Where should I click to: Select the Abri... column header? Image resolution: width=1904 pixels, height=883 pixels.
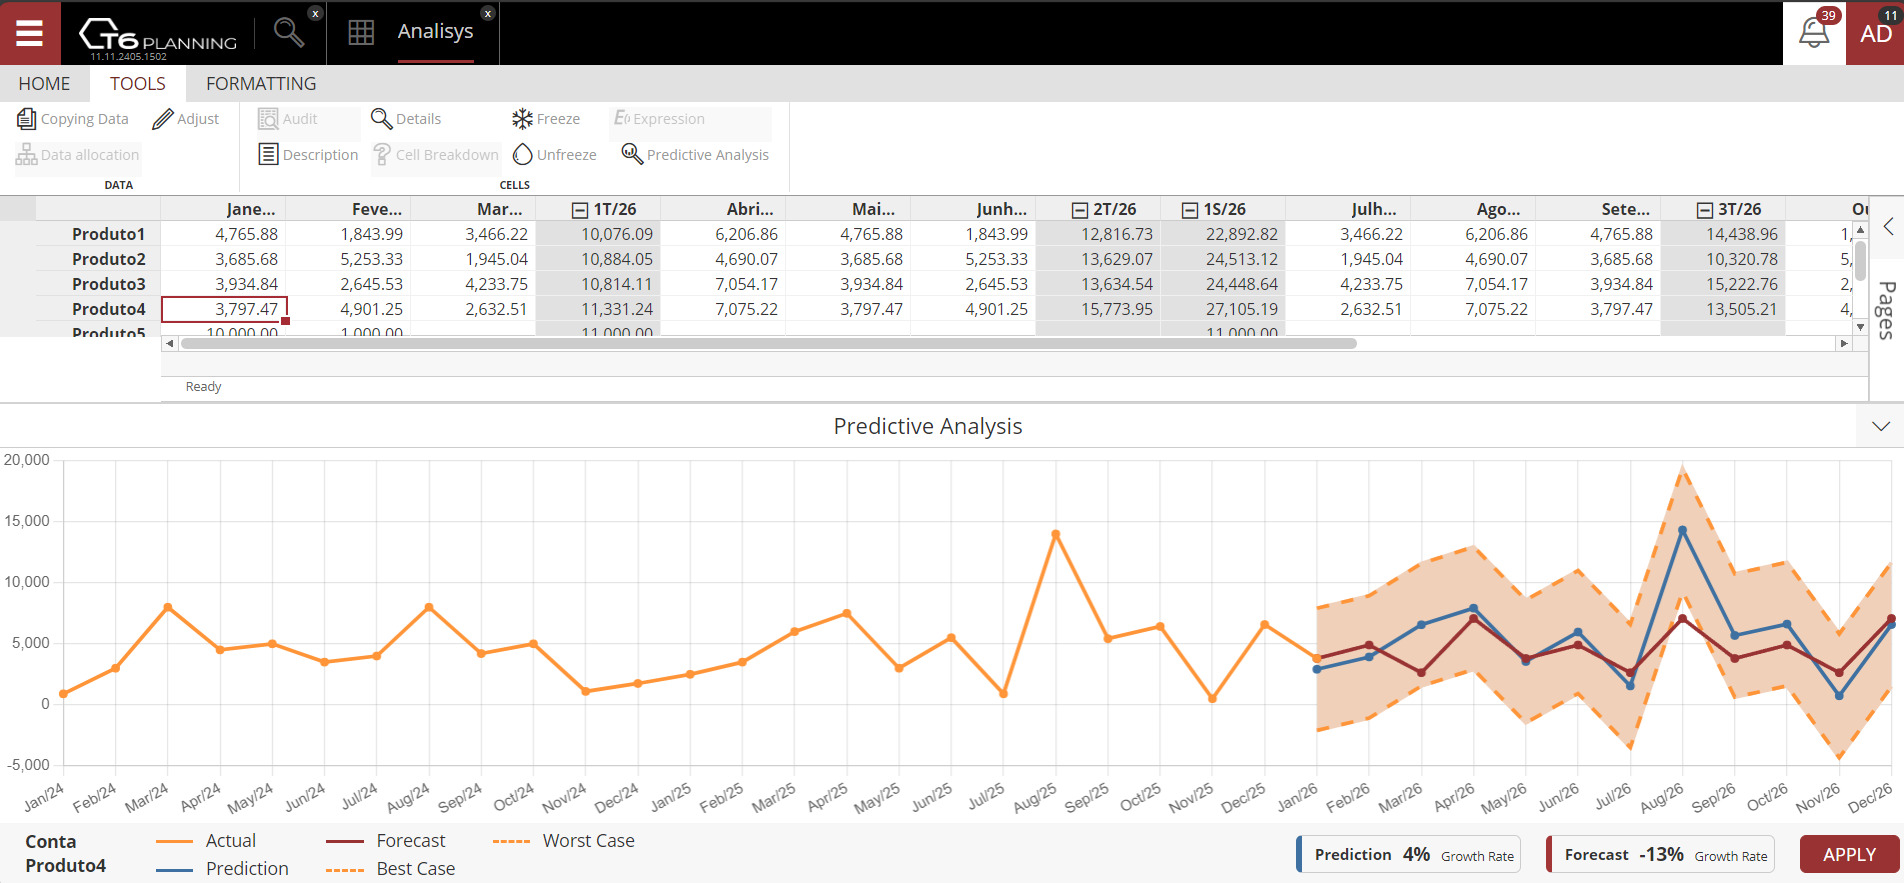click(723, 209)
